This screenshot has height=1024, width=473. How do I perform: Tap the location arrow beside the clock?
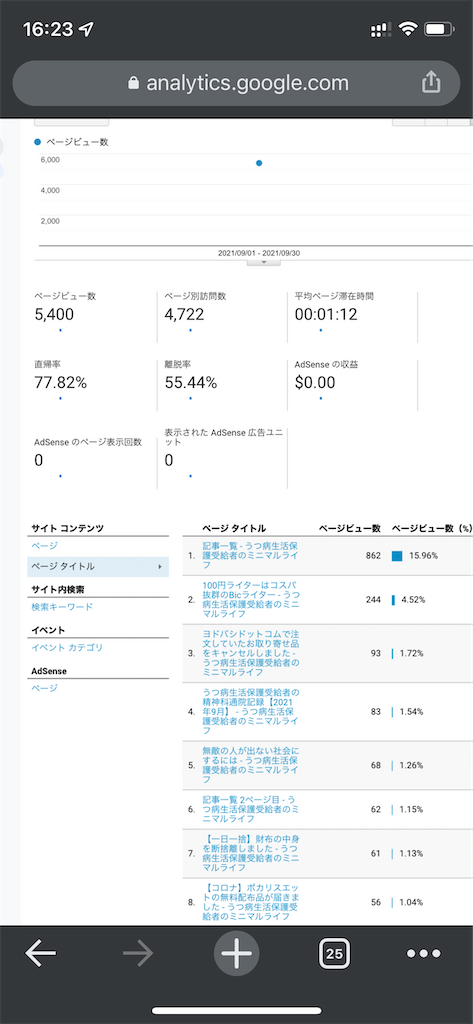[86, 29]
